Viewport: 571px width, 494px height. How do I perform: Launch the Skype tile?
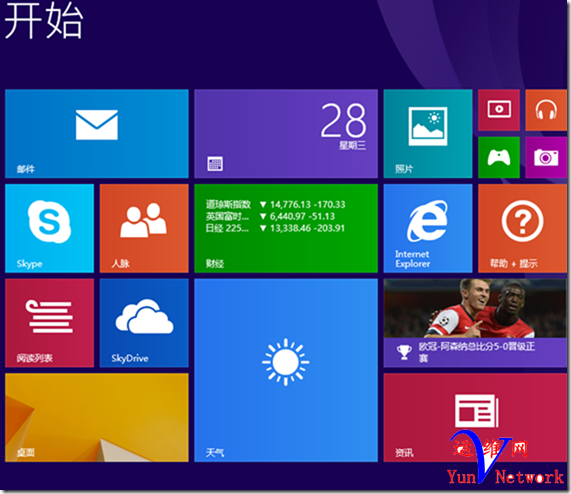(50, 228)
